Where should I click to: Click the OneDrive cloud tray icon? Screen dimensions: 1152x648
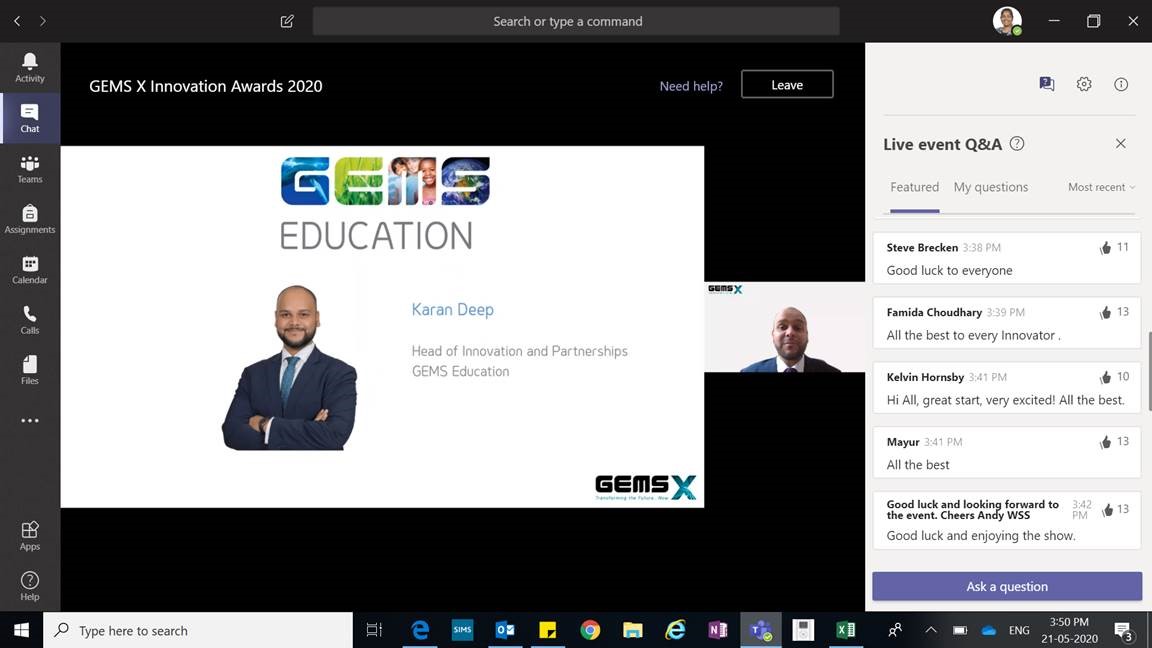tap(989, 630)
